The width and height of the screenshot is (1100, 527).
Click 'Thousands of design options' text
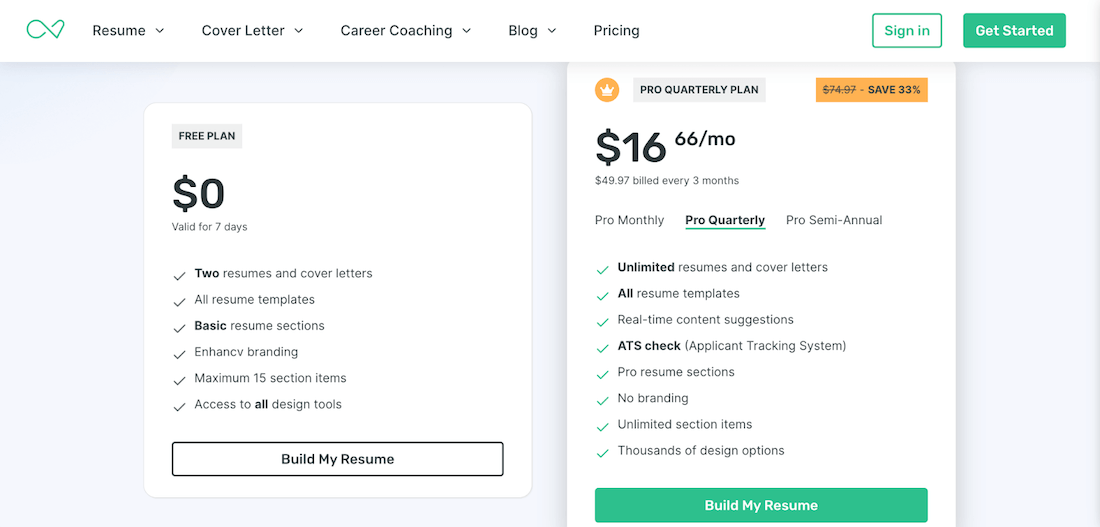[x=701, y=451]
